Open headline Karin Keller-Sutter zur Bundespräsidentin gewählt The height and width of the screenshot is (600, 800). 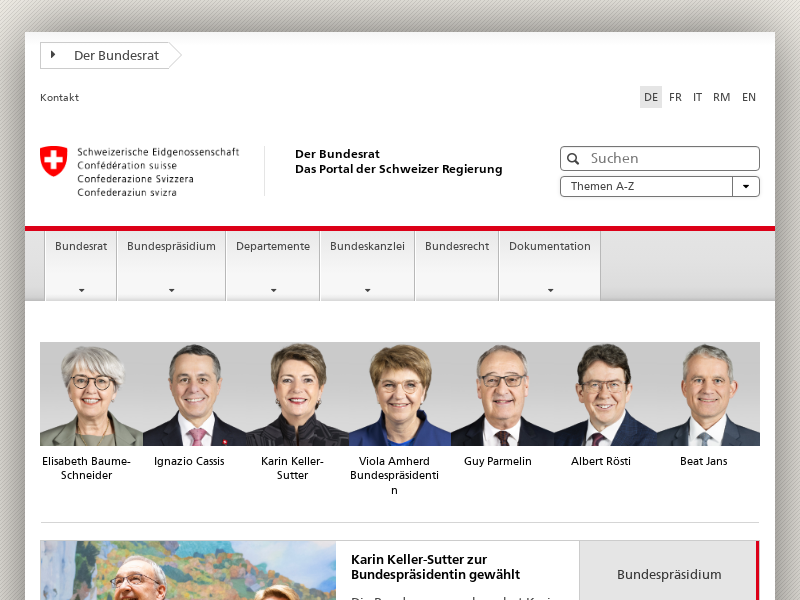pos(436,567)
